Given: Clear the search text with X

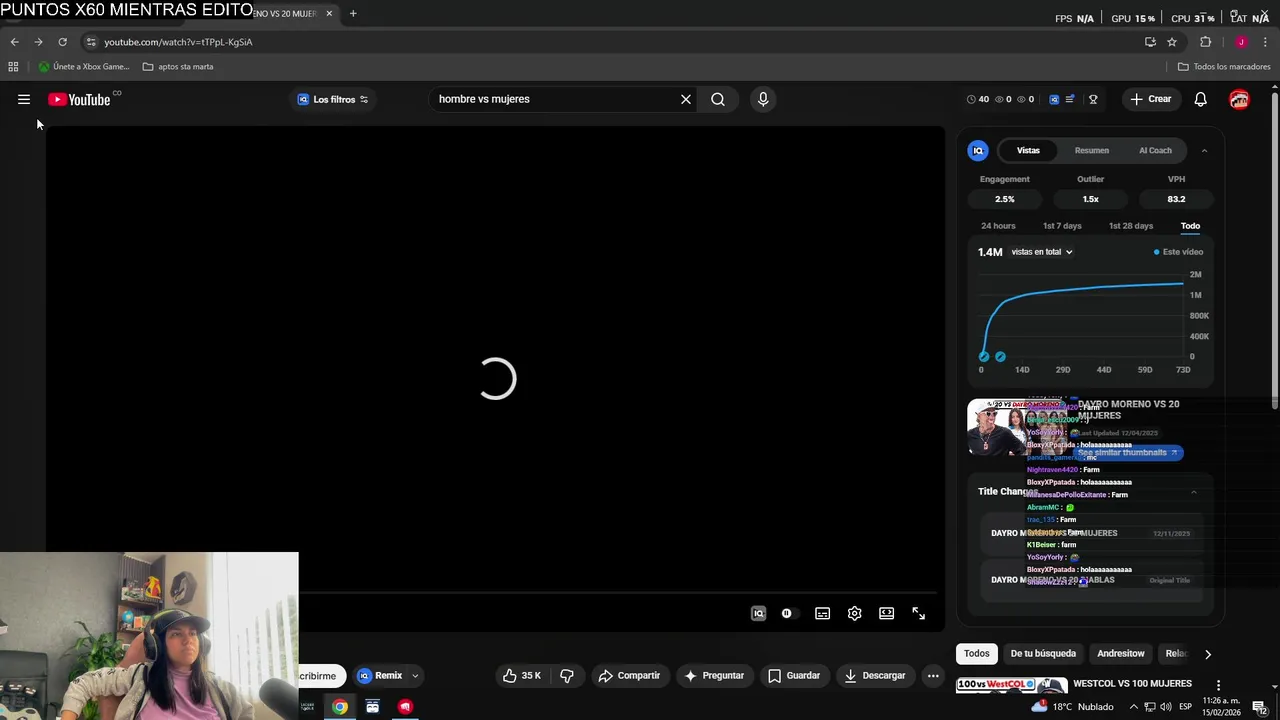Looking at the screenshot, I should [x=686, y=99].
